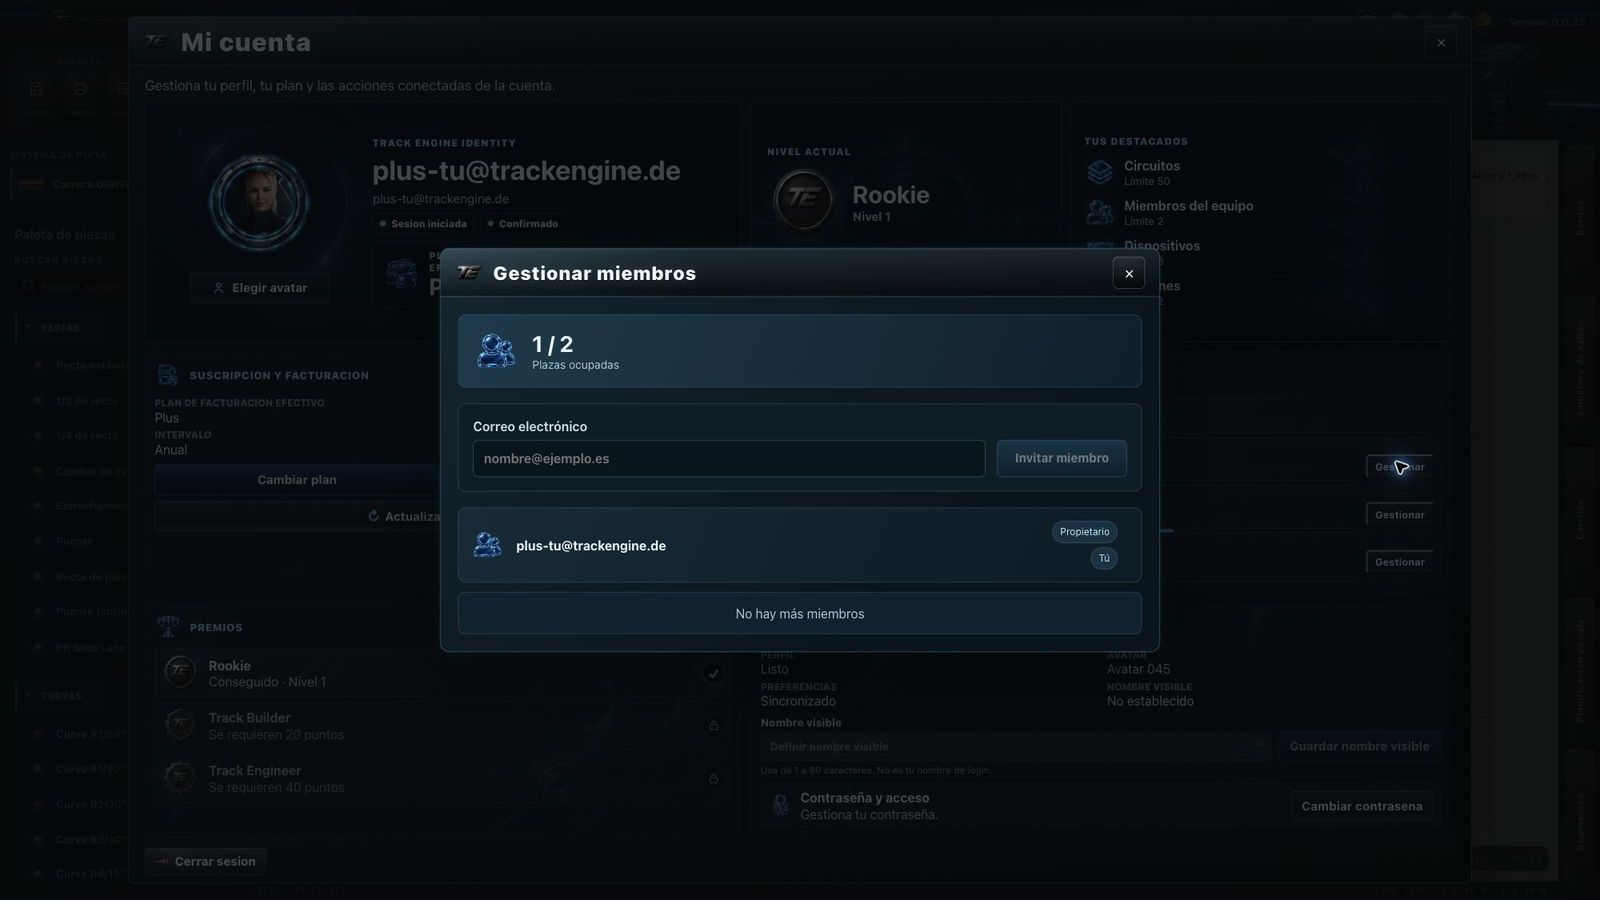Collapse the CURVAS section in the parts palette

click(x=28, y=695)
